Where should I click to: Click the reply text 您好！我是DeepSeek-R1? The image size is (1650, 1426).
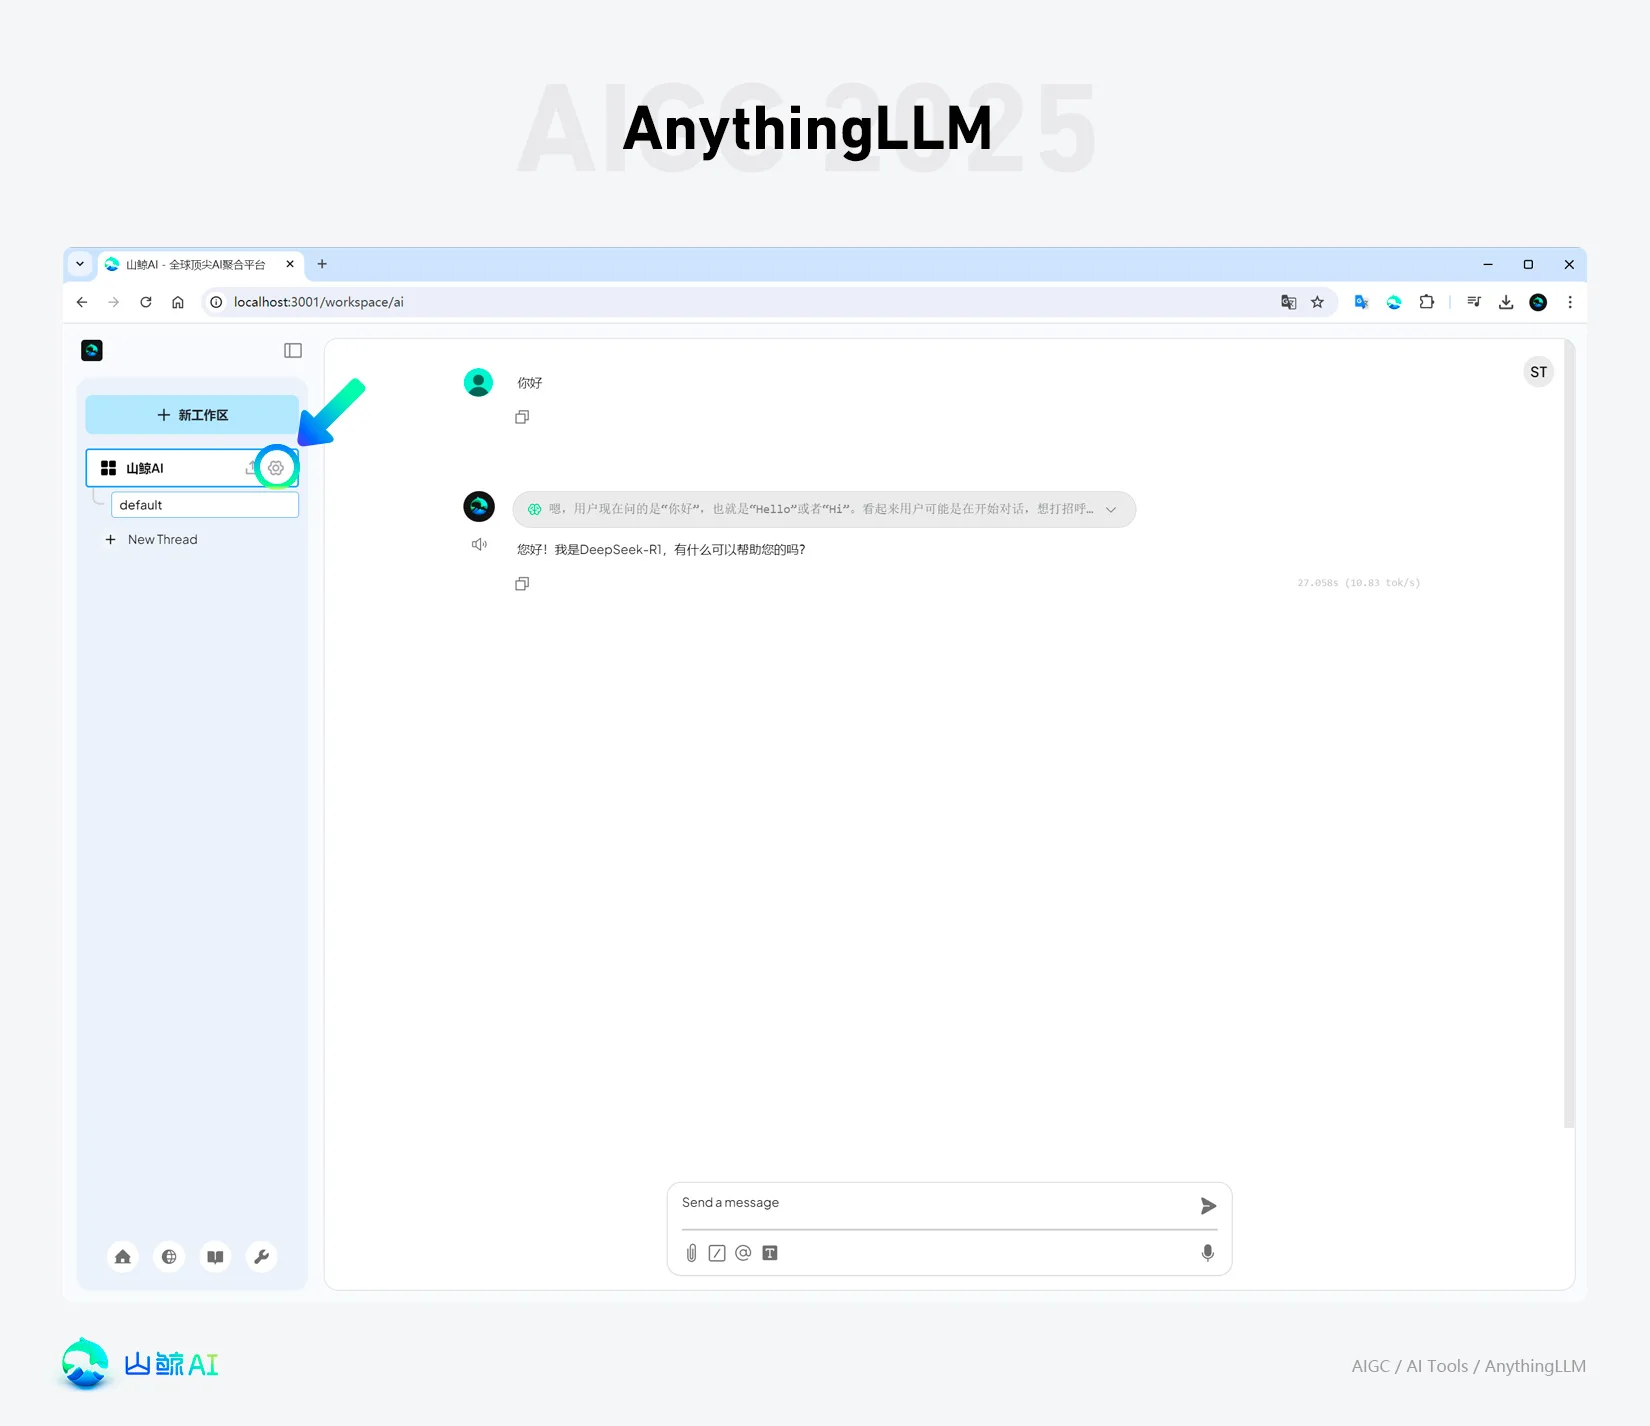click(x=661, y=549)
